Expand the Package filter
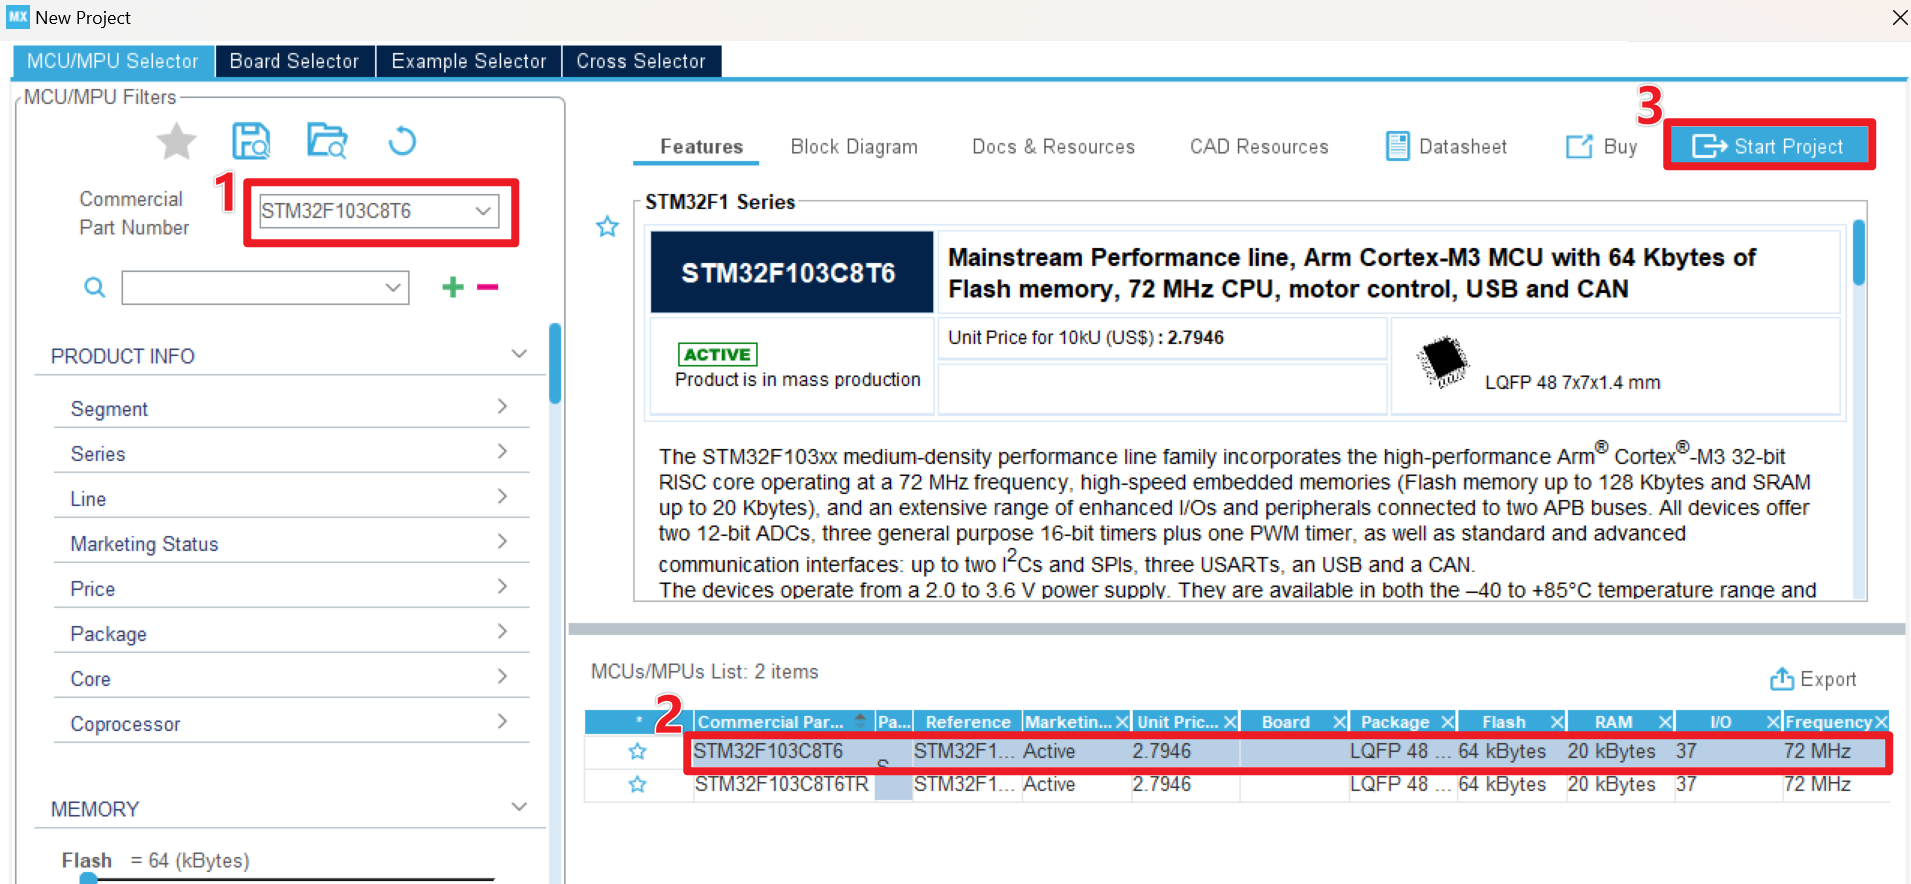The width and height of the screenshot is (1911, 884). pyautogui.click(x=502, y=631)
